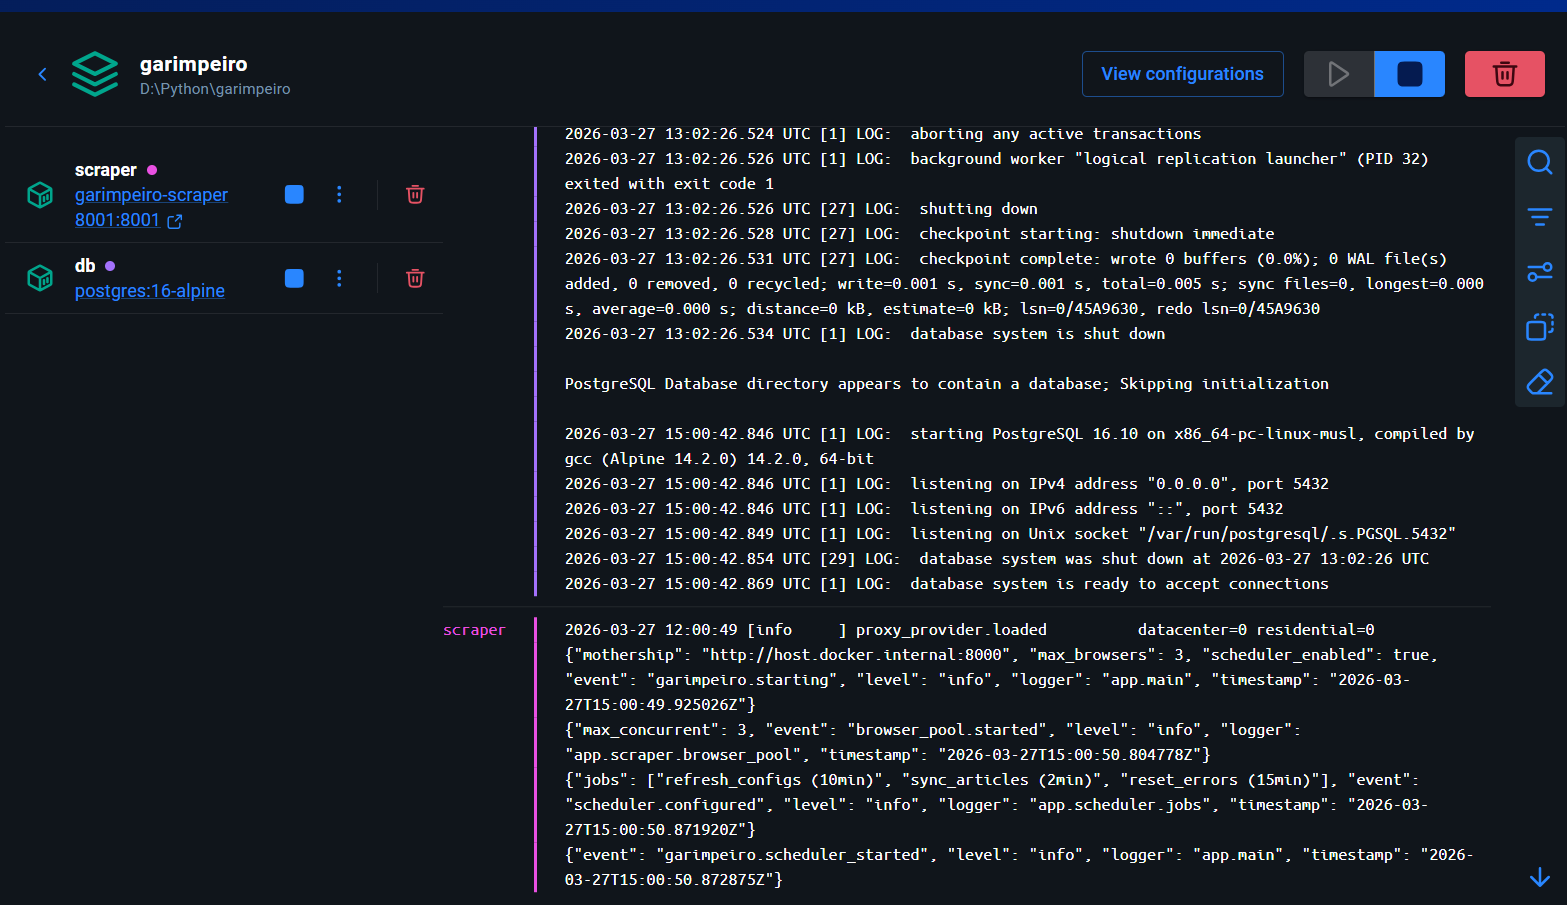Clear the log terminal with eraser icon
The width and height of the screenshot is (1567, 905).
pos(1540,382)
